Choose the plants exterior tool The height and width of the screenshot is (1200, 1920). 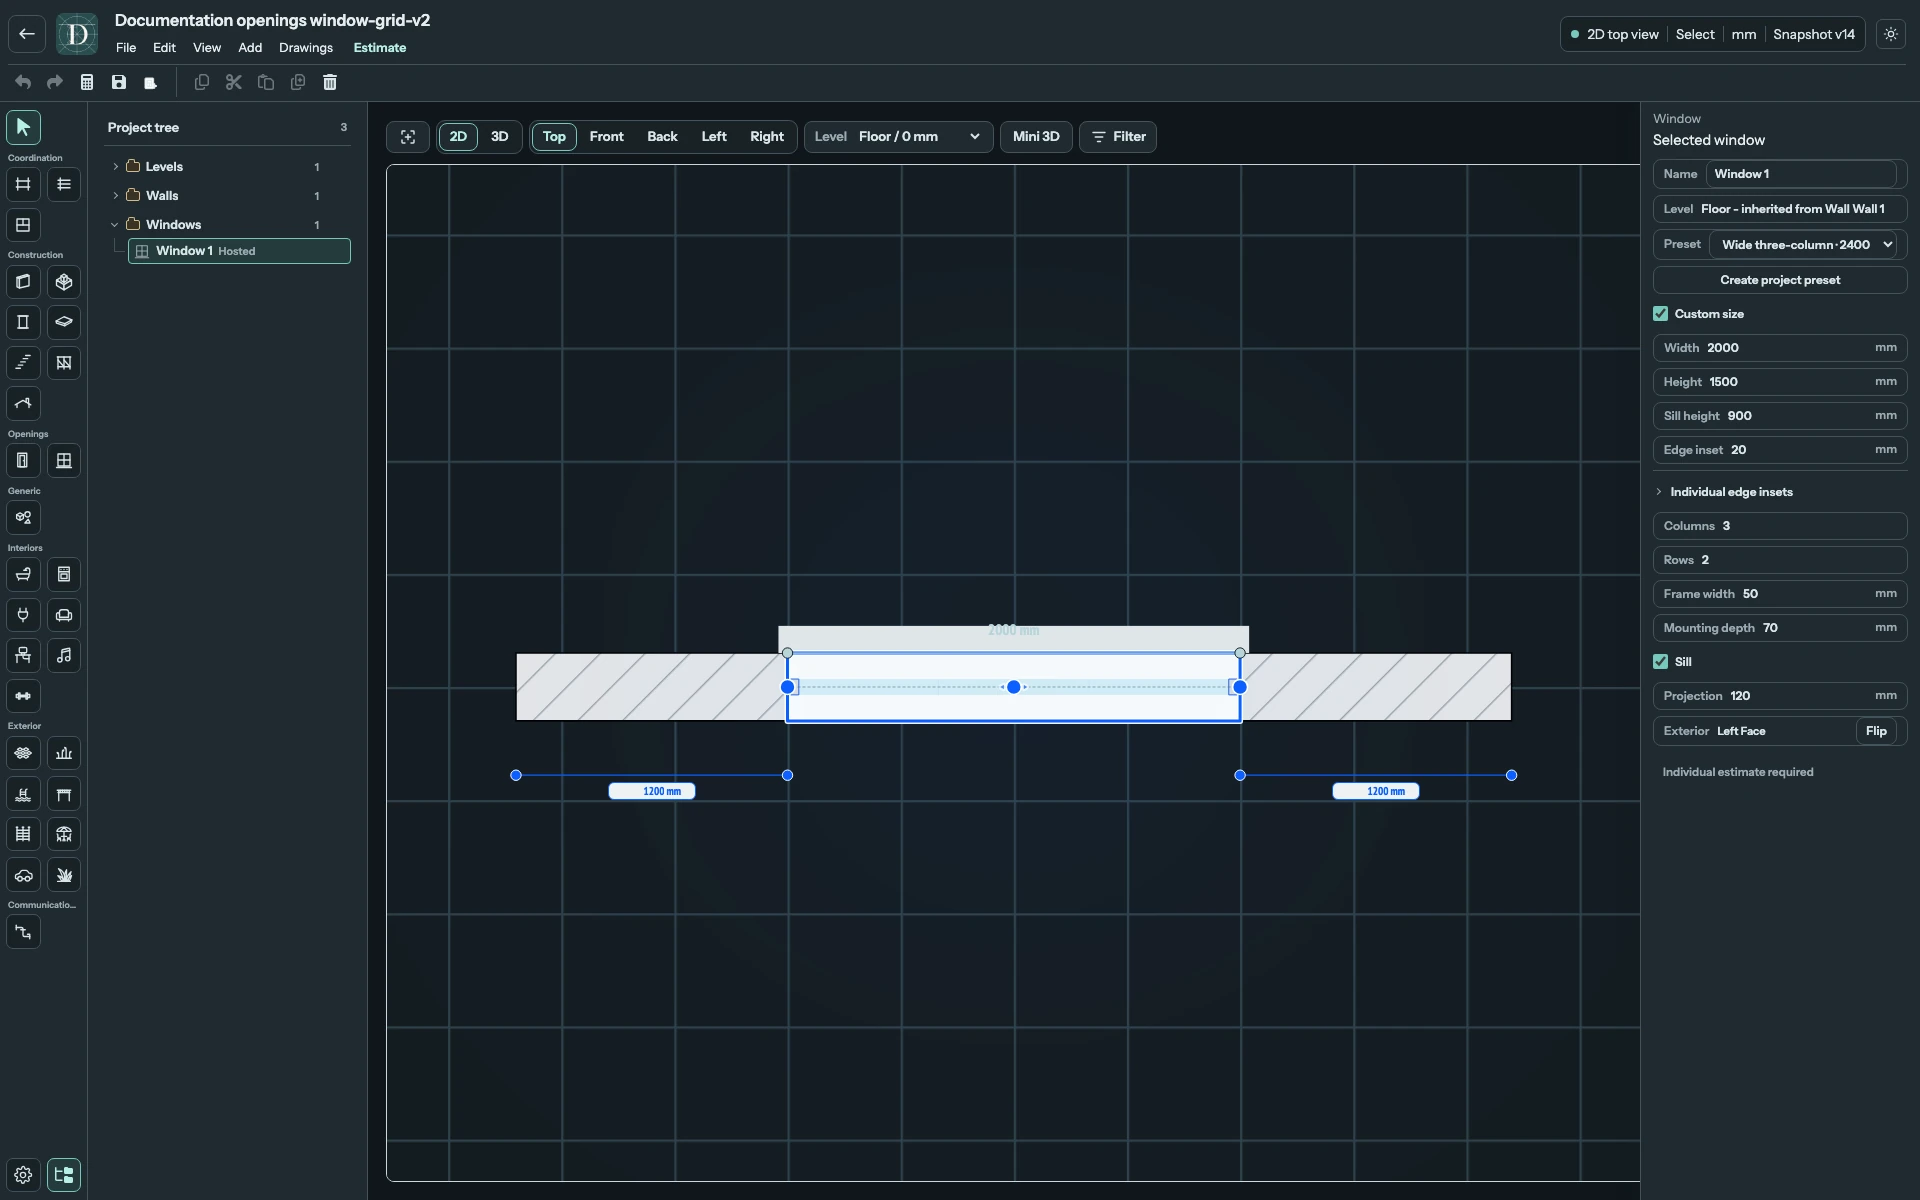tap(64, 875)
